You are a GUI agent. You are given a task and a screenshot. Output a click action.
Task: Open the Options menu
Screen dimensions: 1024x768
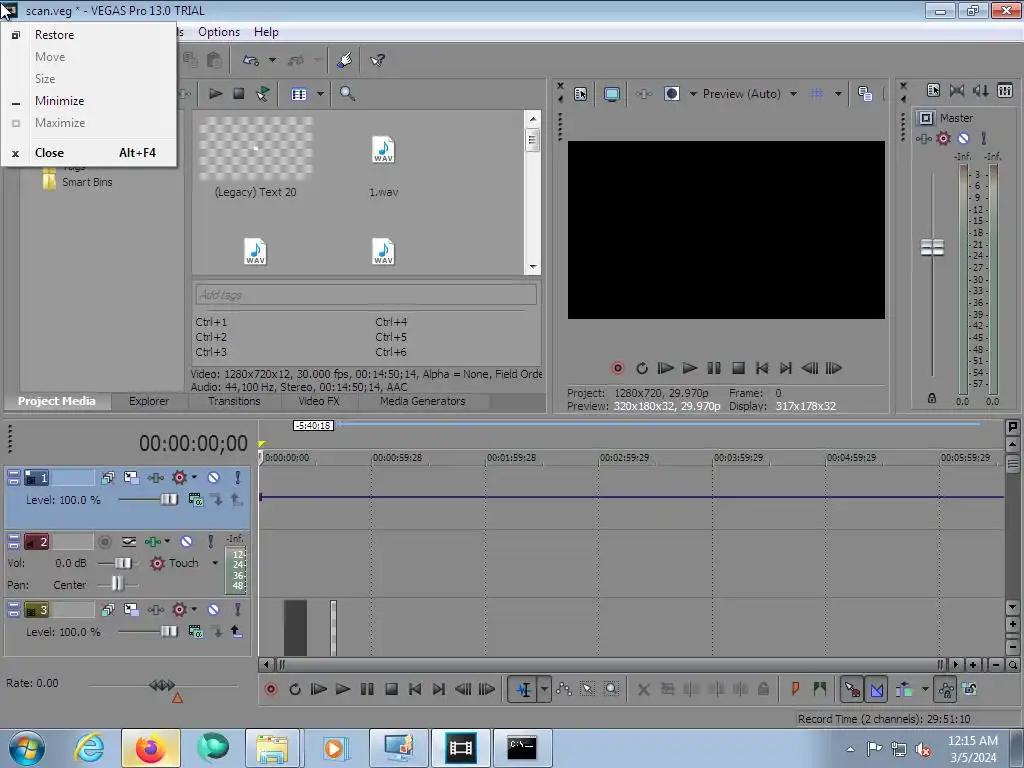(x=219, y=32)
